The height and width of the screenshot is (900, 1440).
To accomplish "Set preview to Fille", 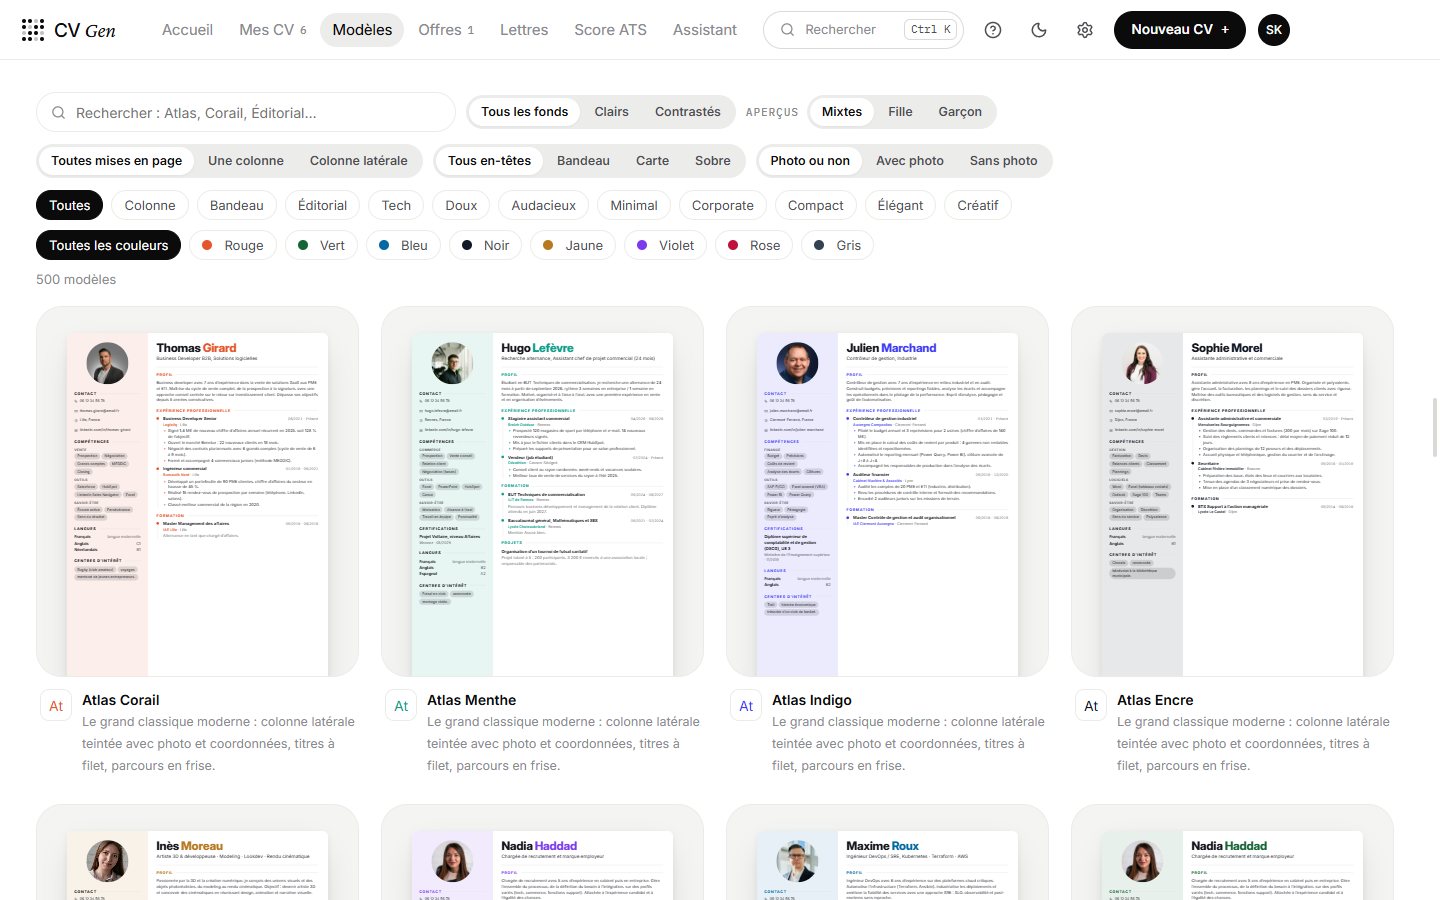I will click(x=900, y=112).
